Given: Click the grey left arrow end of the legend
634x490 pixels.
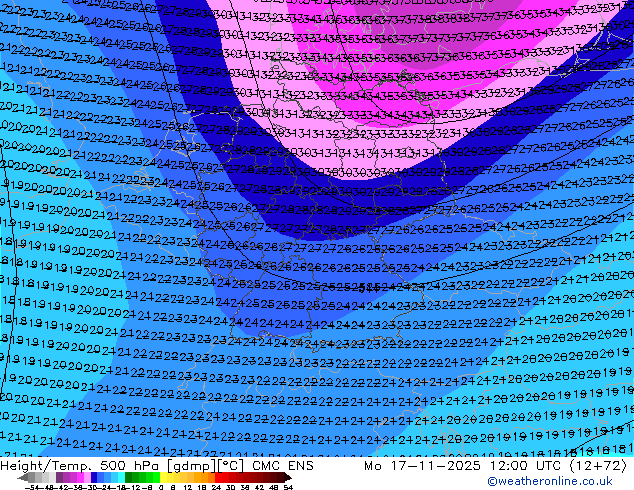Looking at the screenshot, I should click(x=23, y=478).
